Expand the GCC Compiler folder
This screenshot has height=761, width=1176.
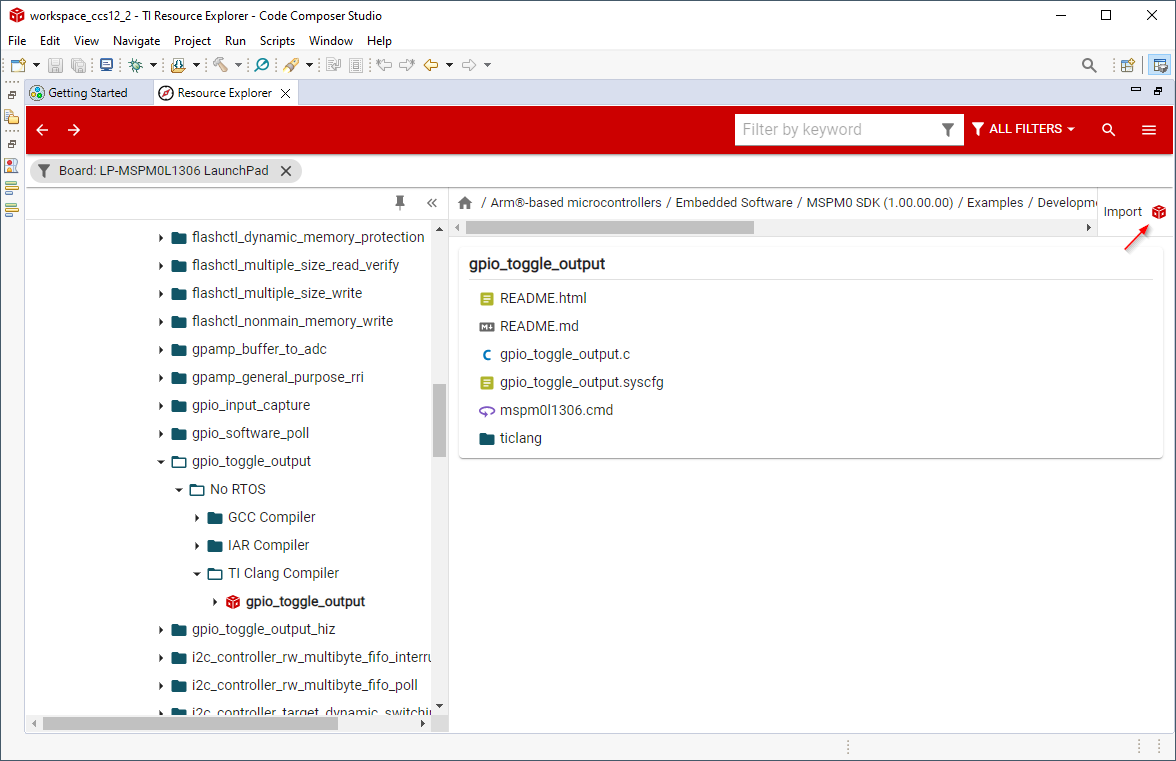[197, 518]
